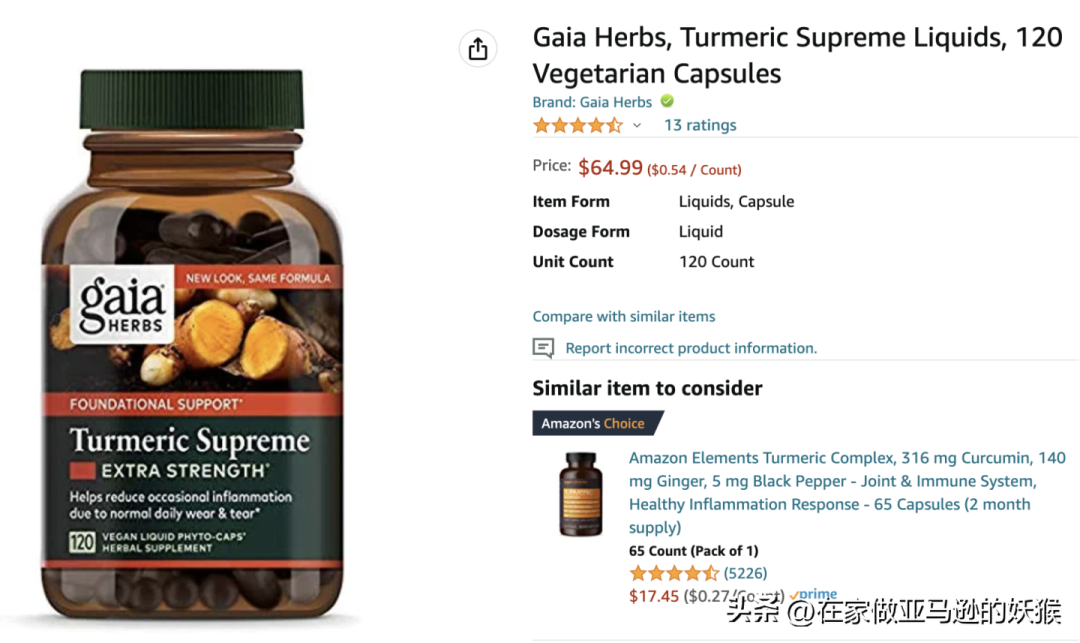Click the $64.99 price text
The image size is (1080, 643).
point(610,167)
